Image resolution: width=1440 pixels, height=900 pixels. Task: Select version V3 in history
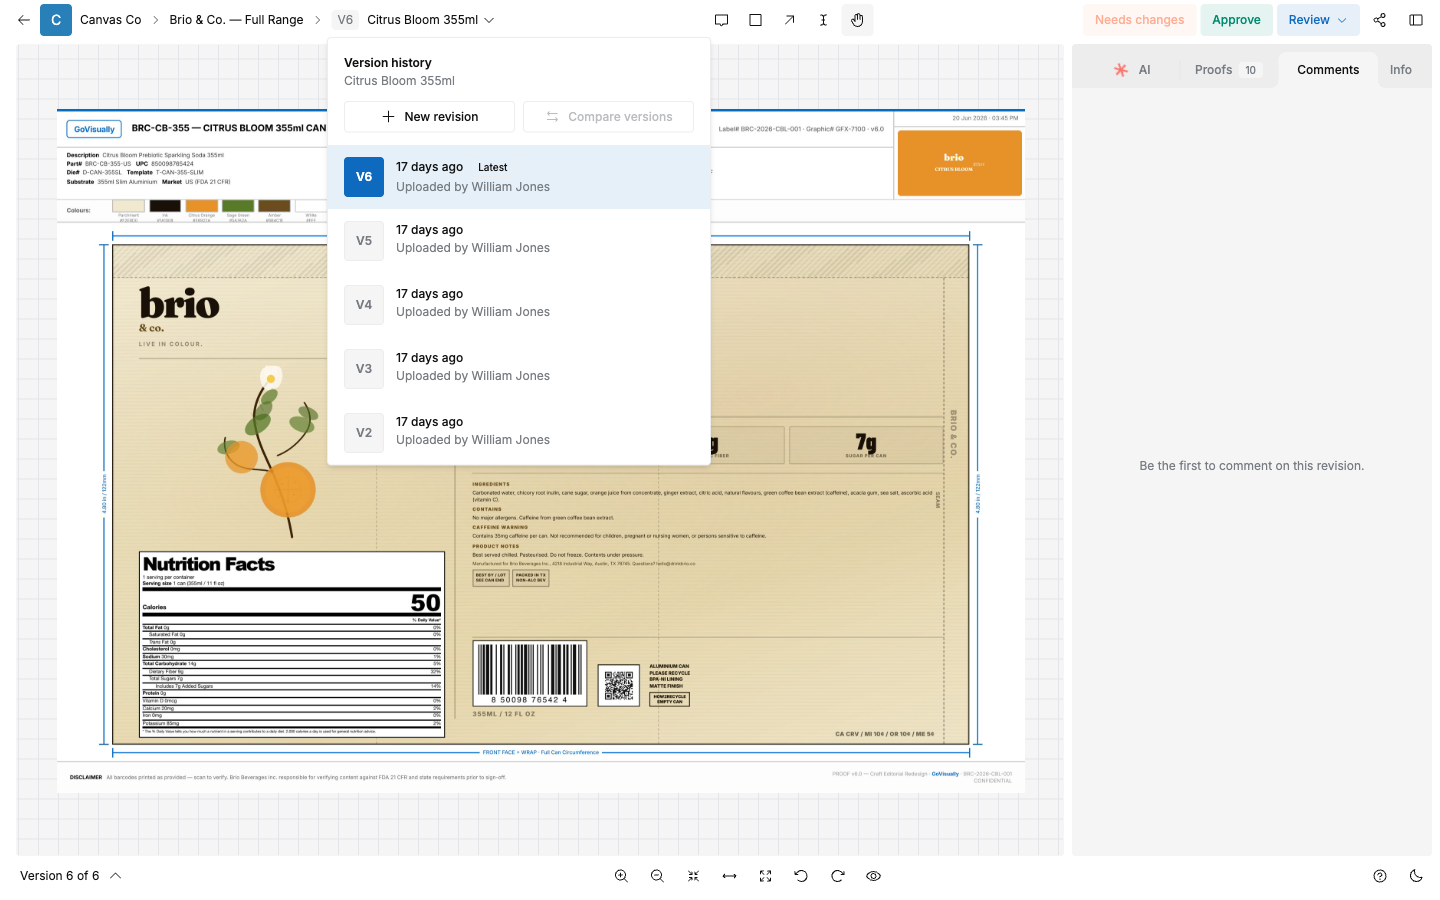[519, 368]
